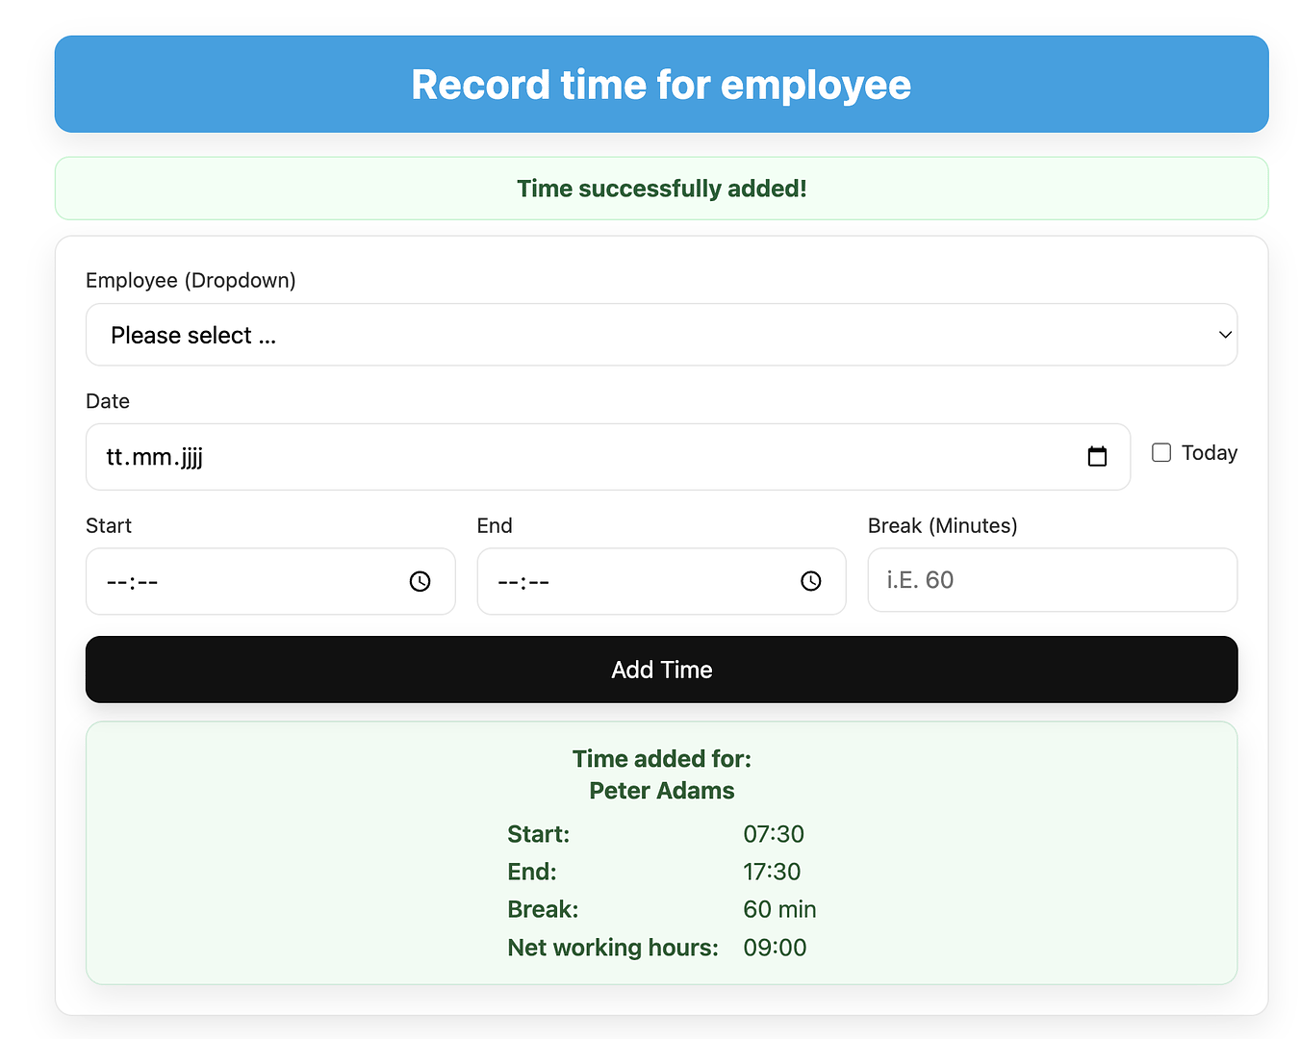
Task: Click the Net working hours value 09:00
Action: click(774, 948)
